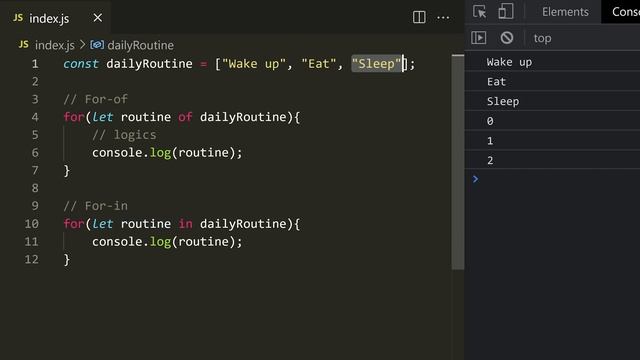Click the dailyRoutine variable symbol icon
This screenshot has height=360, width=640.
97,45
